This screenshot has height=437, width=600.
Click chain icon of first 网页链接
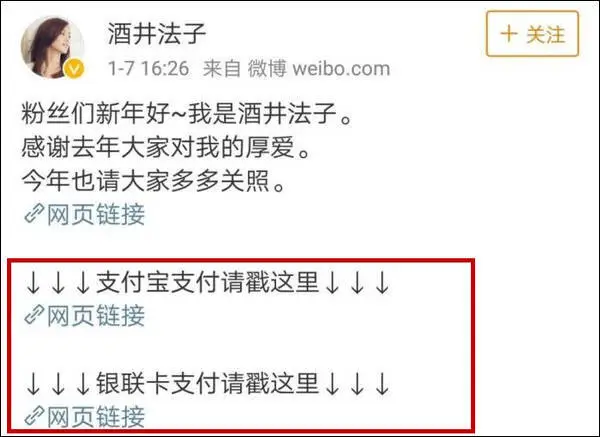[x=34, y=214]
